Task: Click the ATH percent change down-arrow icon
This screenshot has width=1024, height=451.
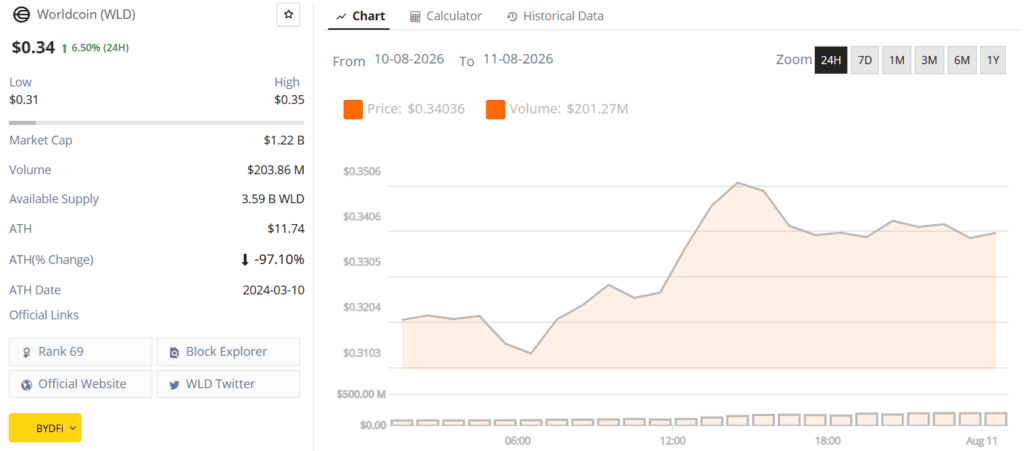Action: coord(245,260)
